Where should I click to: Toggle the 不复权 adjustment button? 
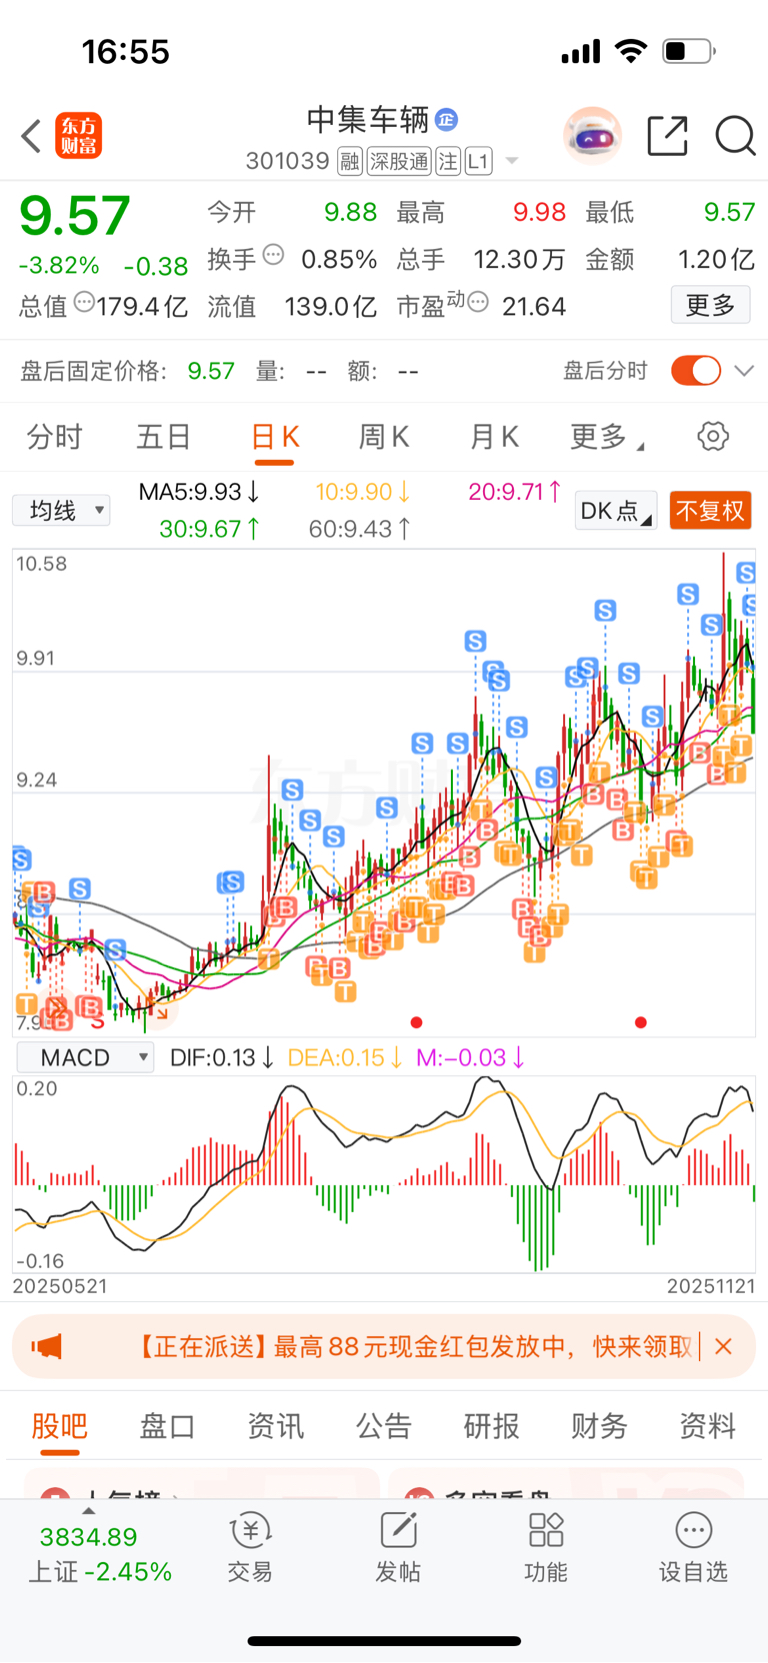coord(710,511)
